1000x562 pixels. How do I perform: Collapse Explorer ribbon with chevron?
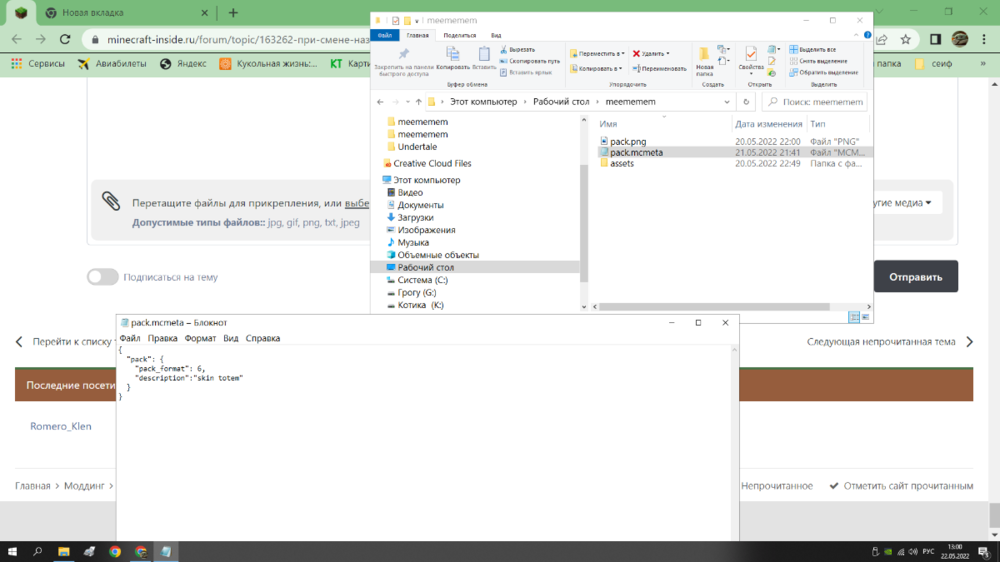click(x=856, y=35)
